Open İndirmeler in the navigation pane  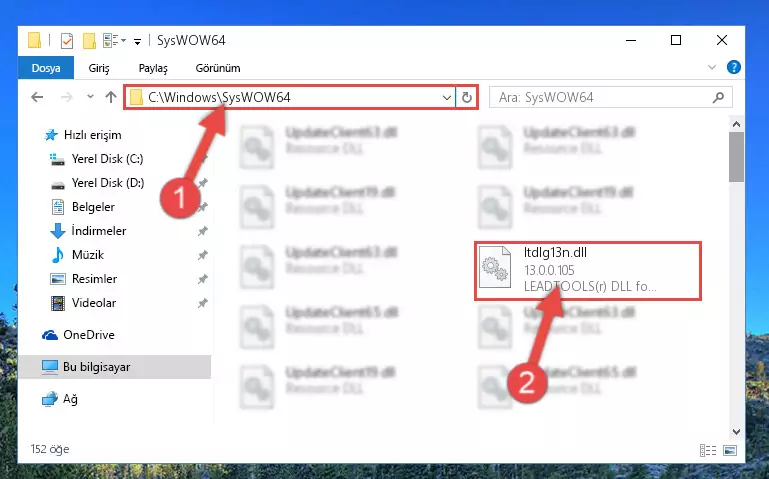coord(99,230)
